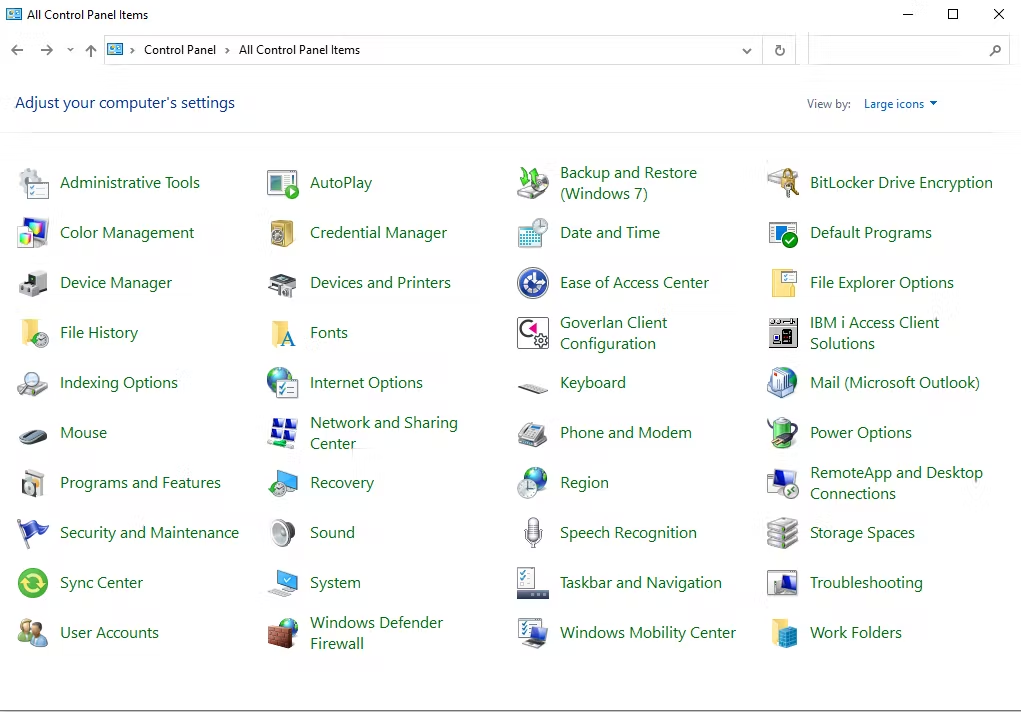Open the Device Manager icon
Viewport: 1021px width, 712px height.
pyautogui.click(x=33, y=283)
